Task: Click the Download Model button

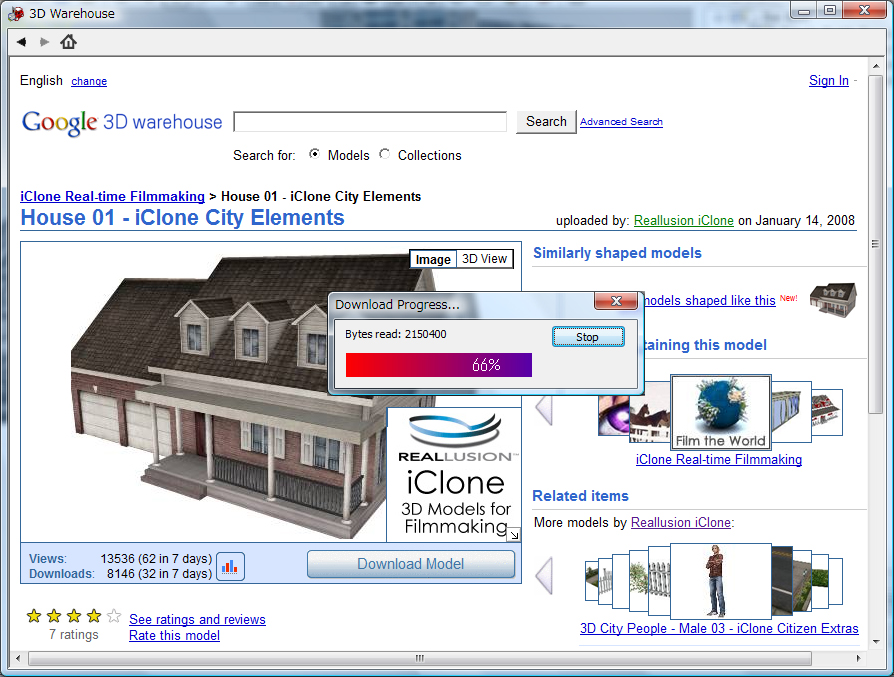Action: [411, 564]
